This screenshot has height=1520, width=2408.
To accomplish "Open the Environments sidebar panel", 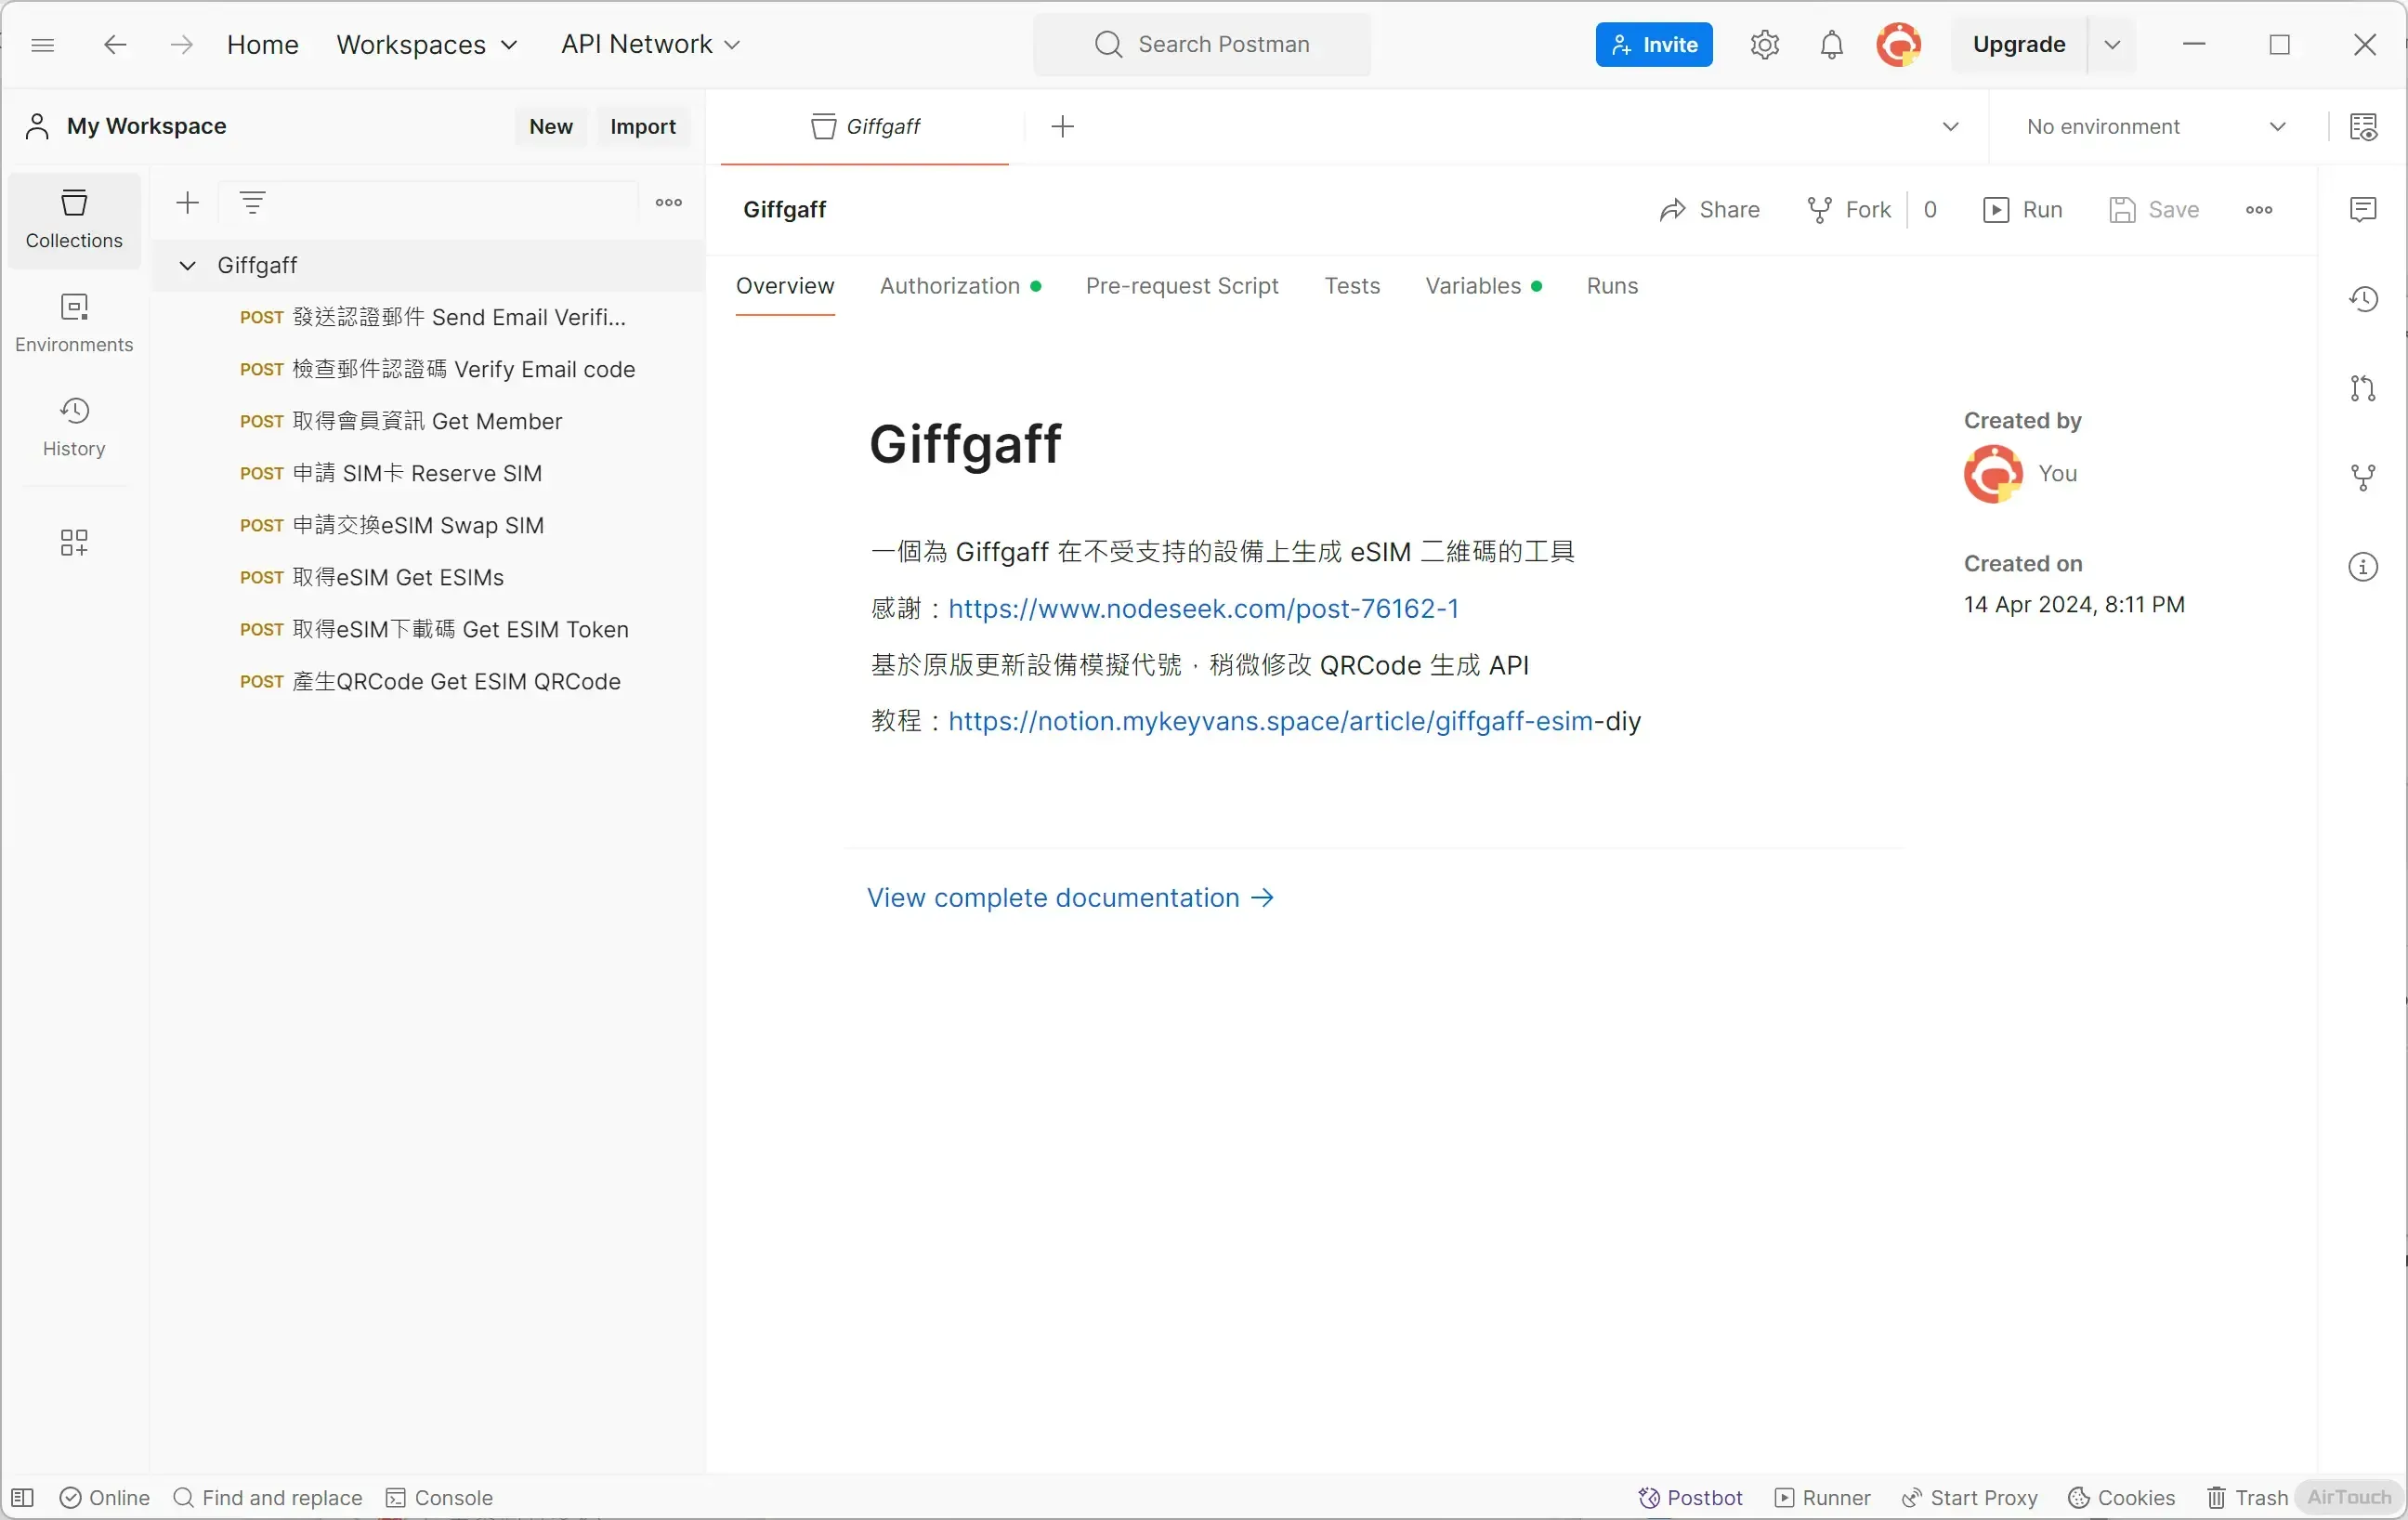I will (74, 322).
